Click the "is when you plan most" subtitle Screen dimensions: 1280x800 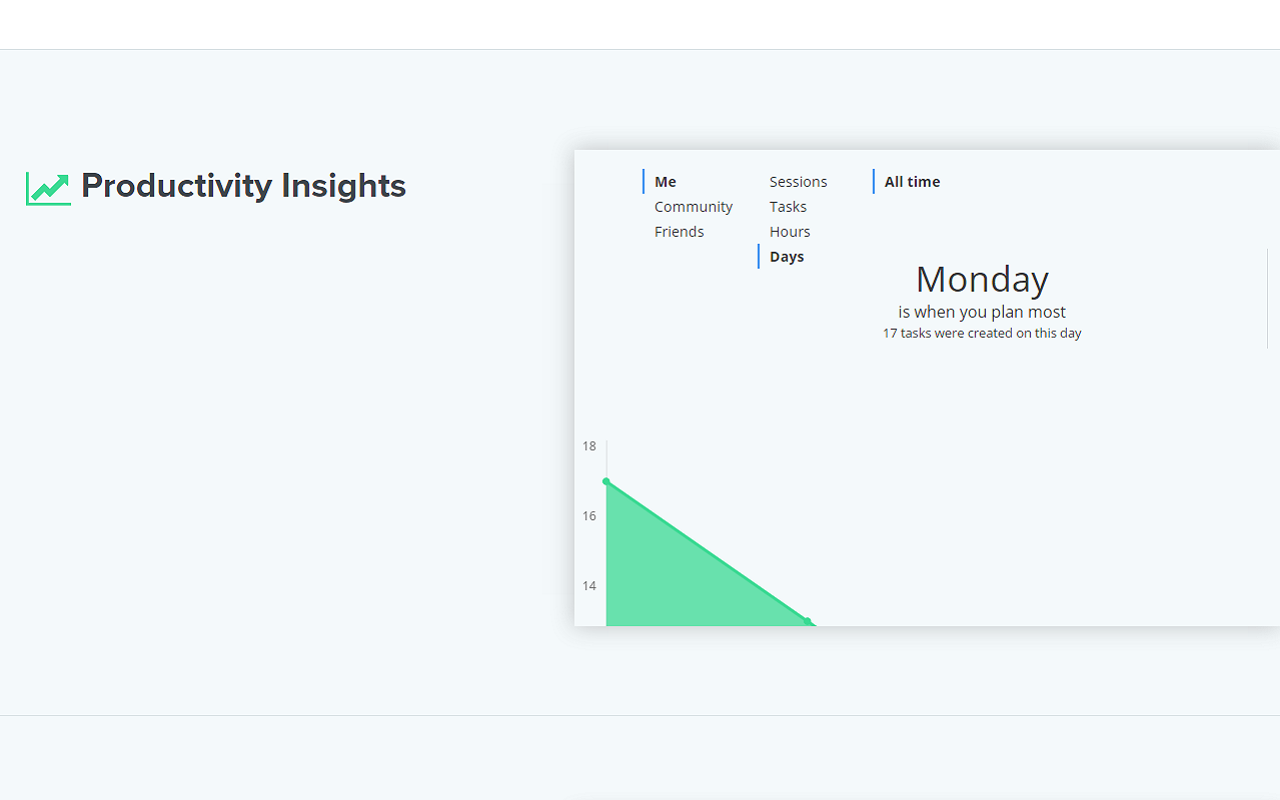coord(982,312)
